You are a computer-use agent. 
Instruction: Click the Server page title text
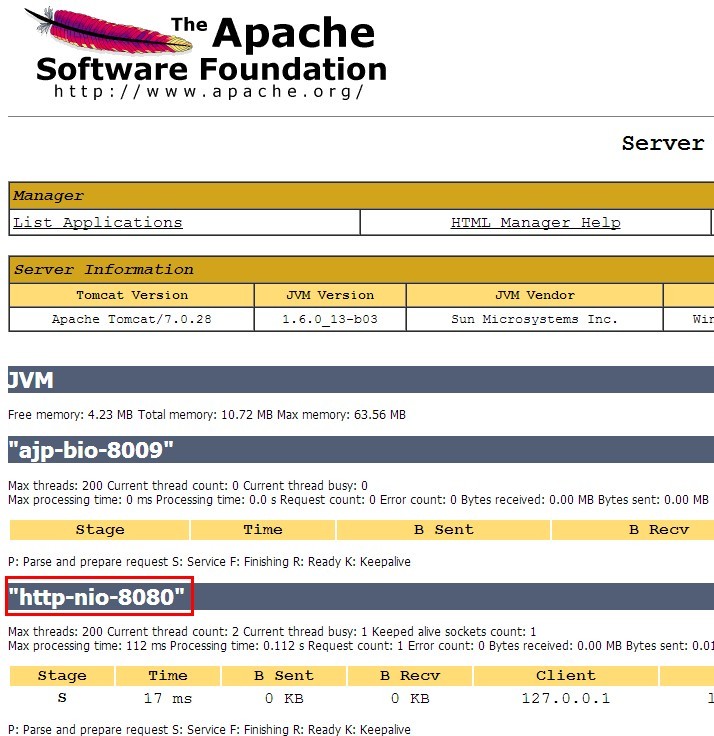point(663,143)
